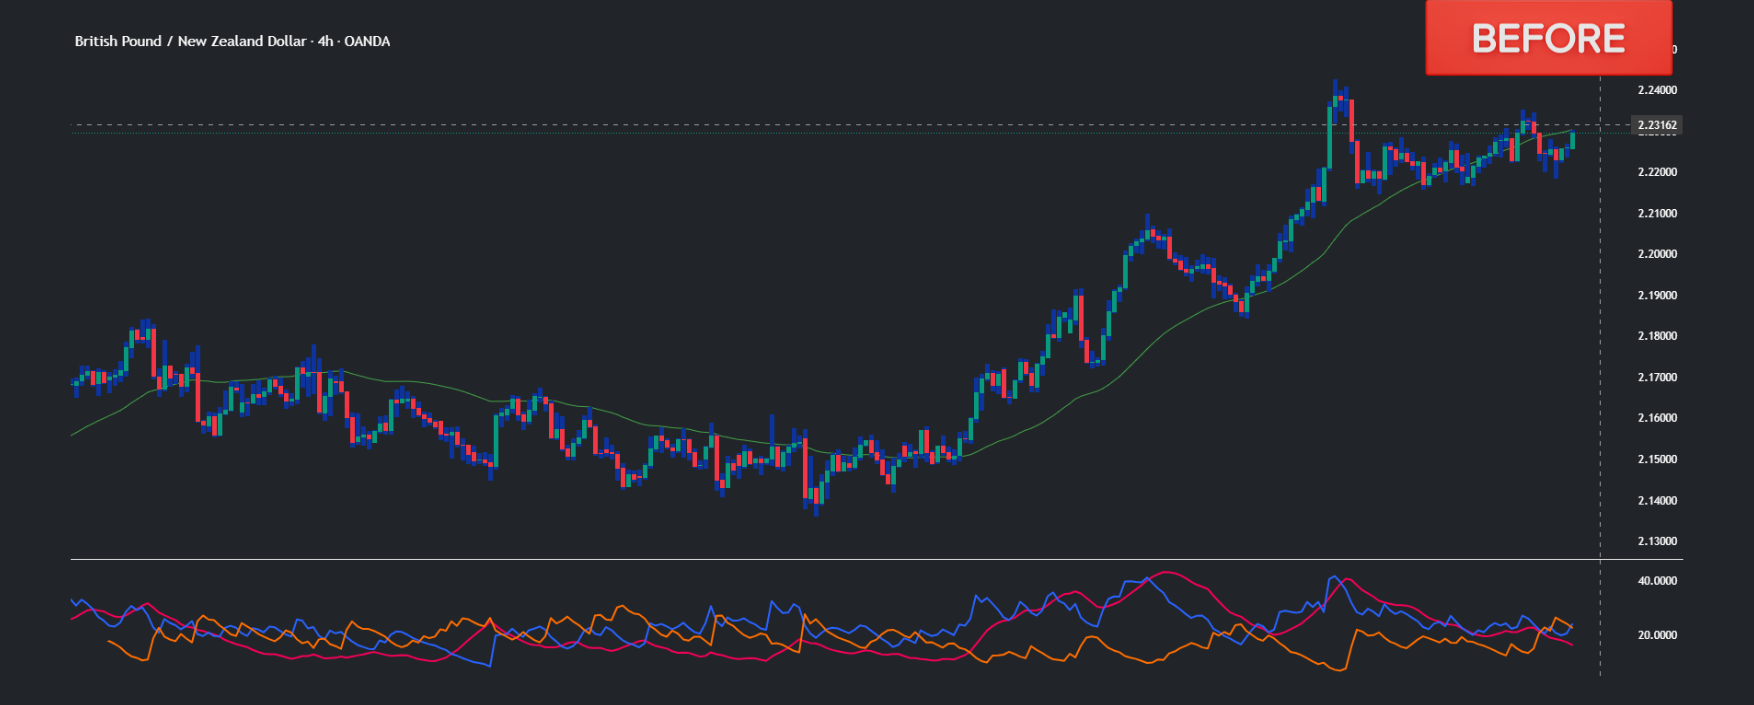Click the 2.20000 price axis label
Screen dimensions: 1754x705
[1656, 254]
